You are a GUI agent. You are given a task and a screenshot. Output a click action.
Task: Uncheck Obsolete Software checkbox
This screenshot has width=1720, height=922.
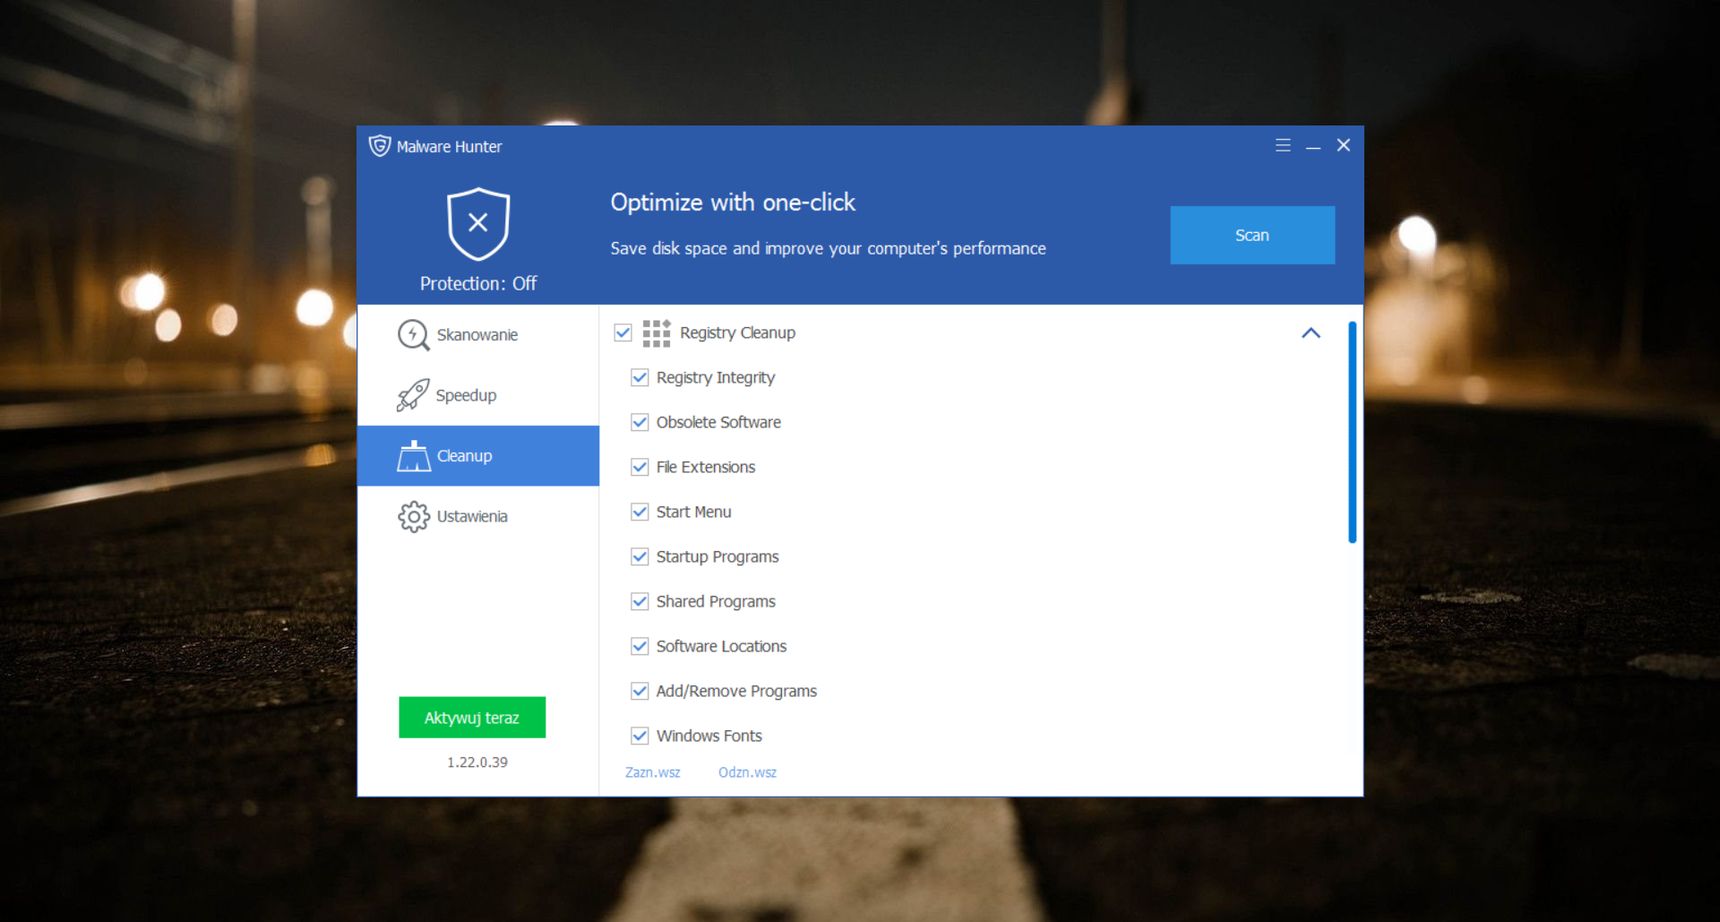[x=640, y=423]
